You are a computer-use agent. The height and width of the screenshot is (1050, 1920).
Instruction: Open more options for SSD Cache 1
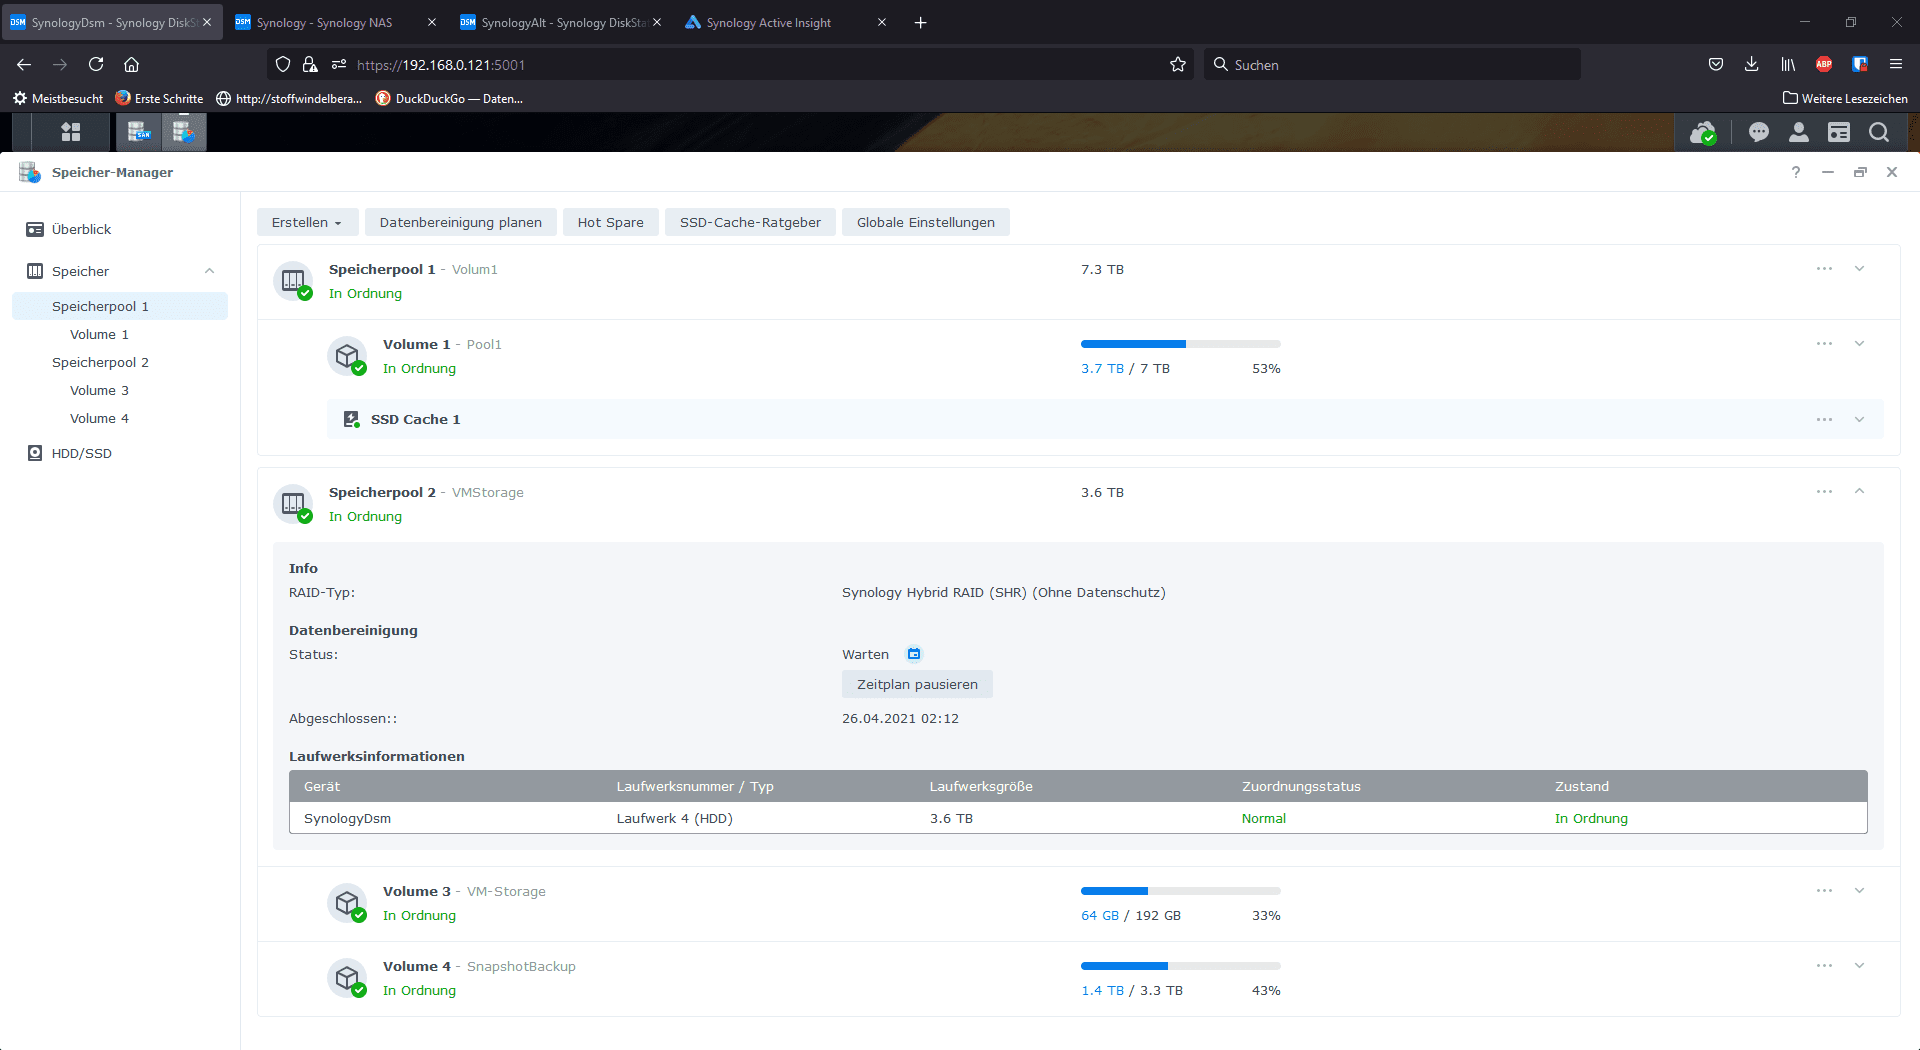pyautogui.click(x=1825, y=419)
